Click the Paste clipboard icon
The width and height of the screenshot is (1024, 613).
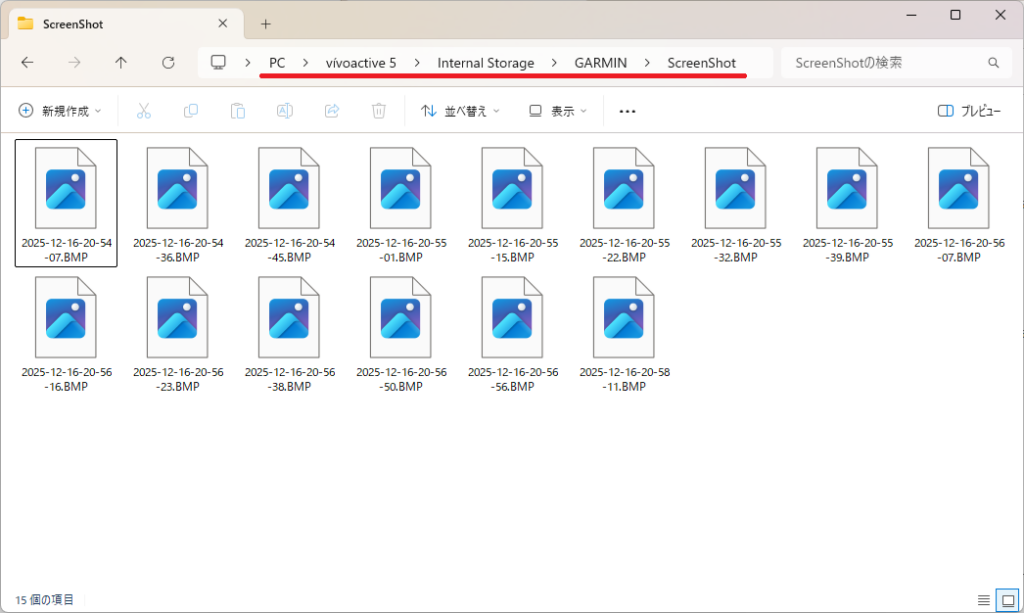(x=238, y=111)
